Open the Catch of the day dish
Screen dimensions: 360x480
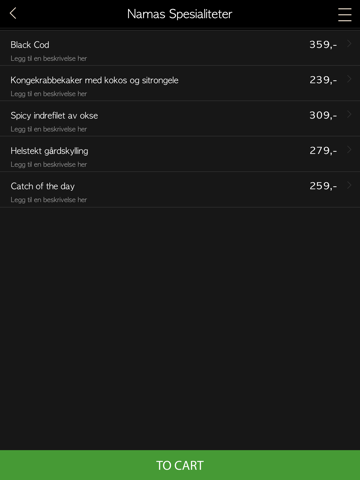pyautogui.click(x=180, y=189)
